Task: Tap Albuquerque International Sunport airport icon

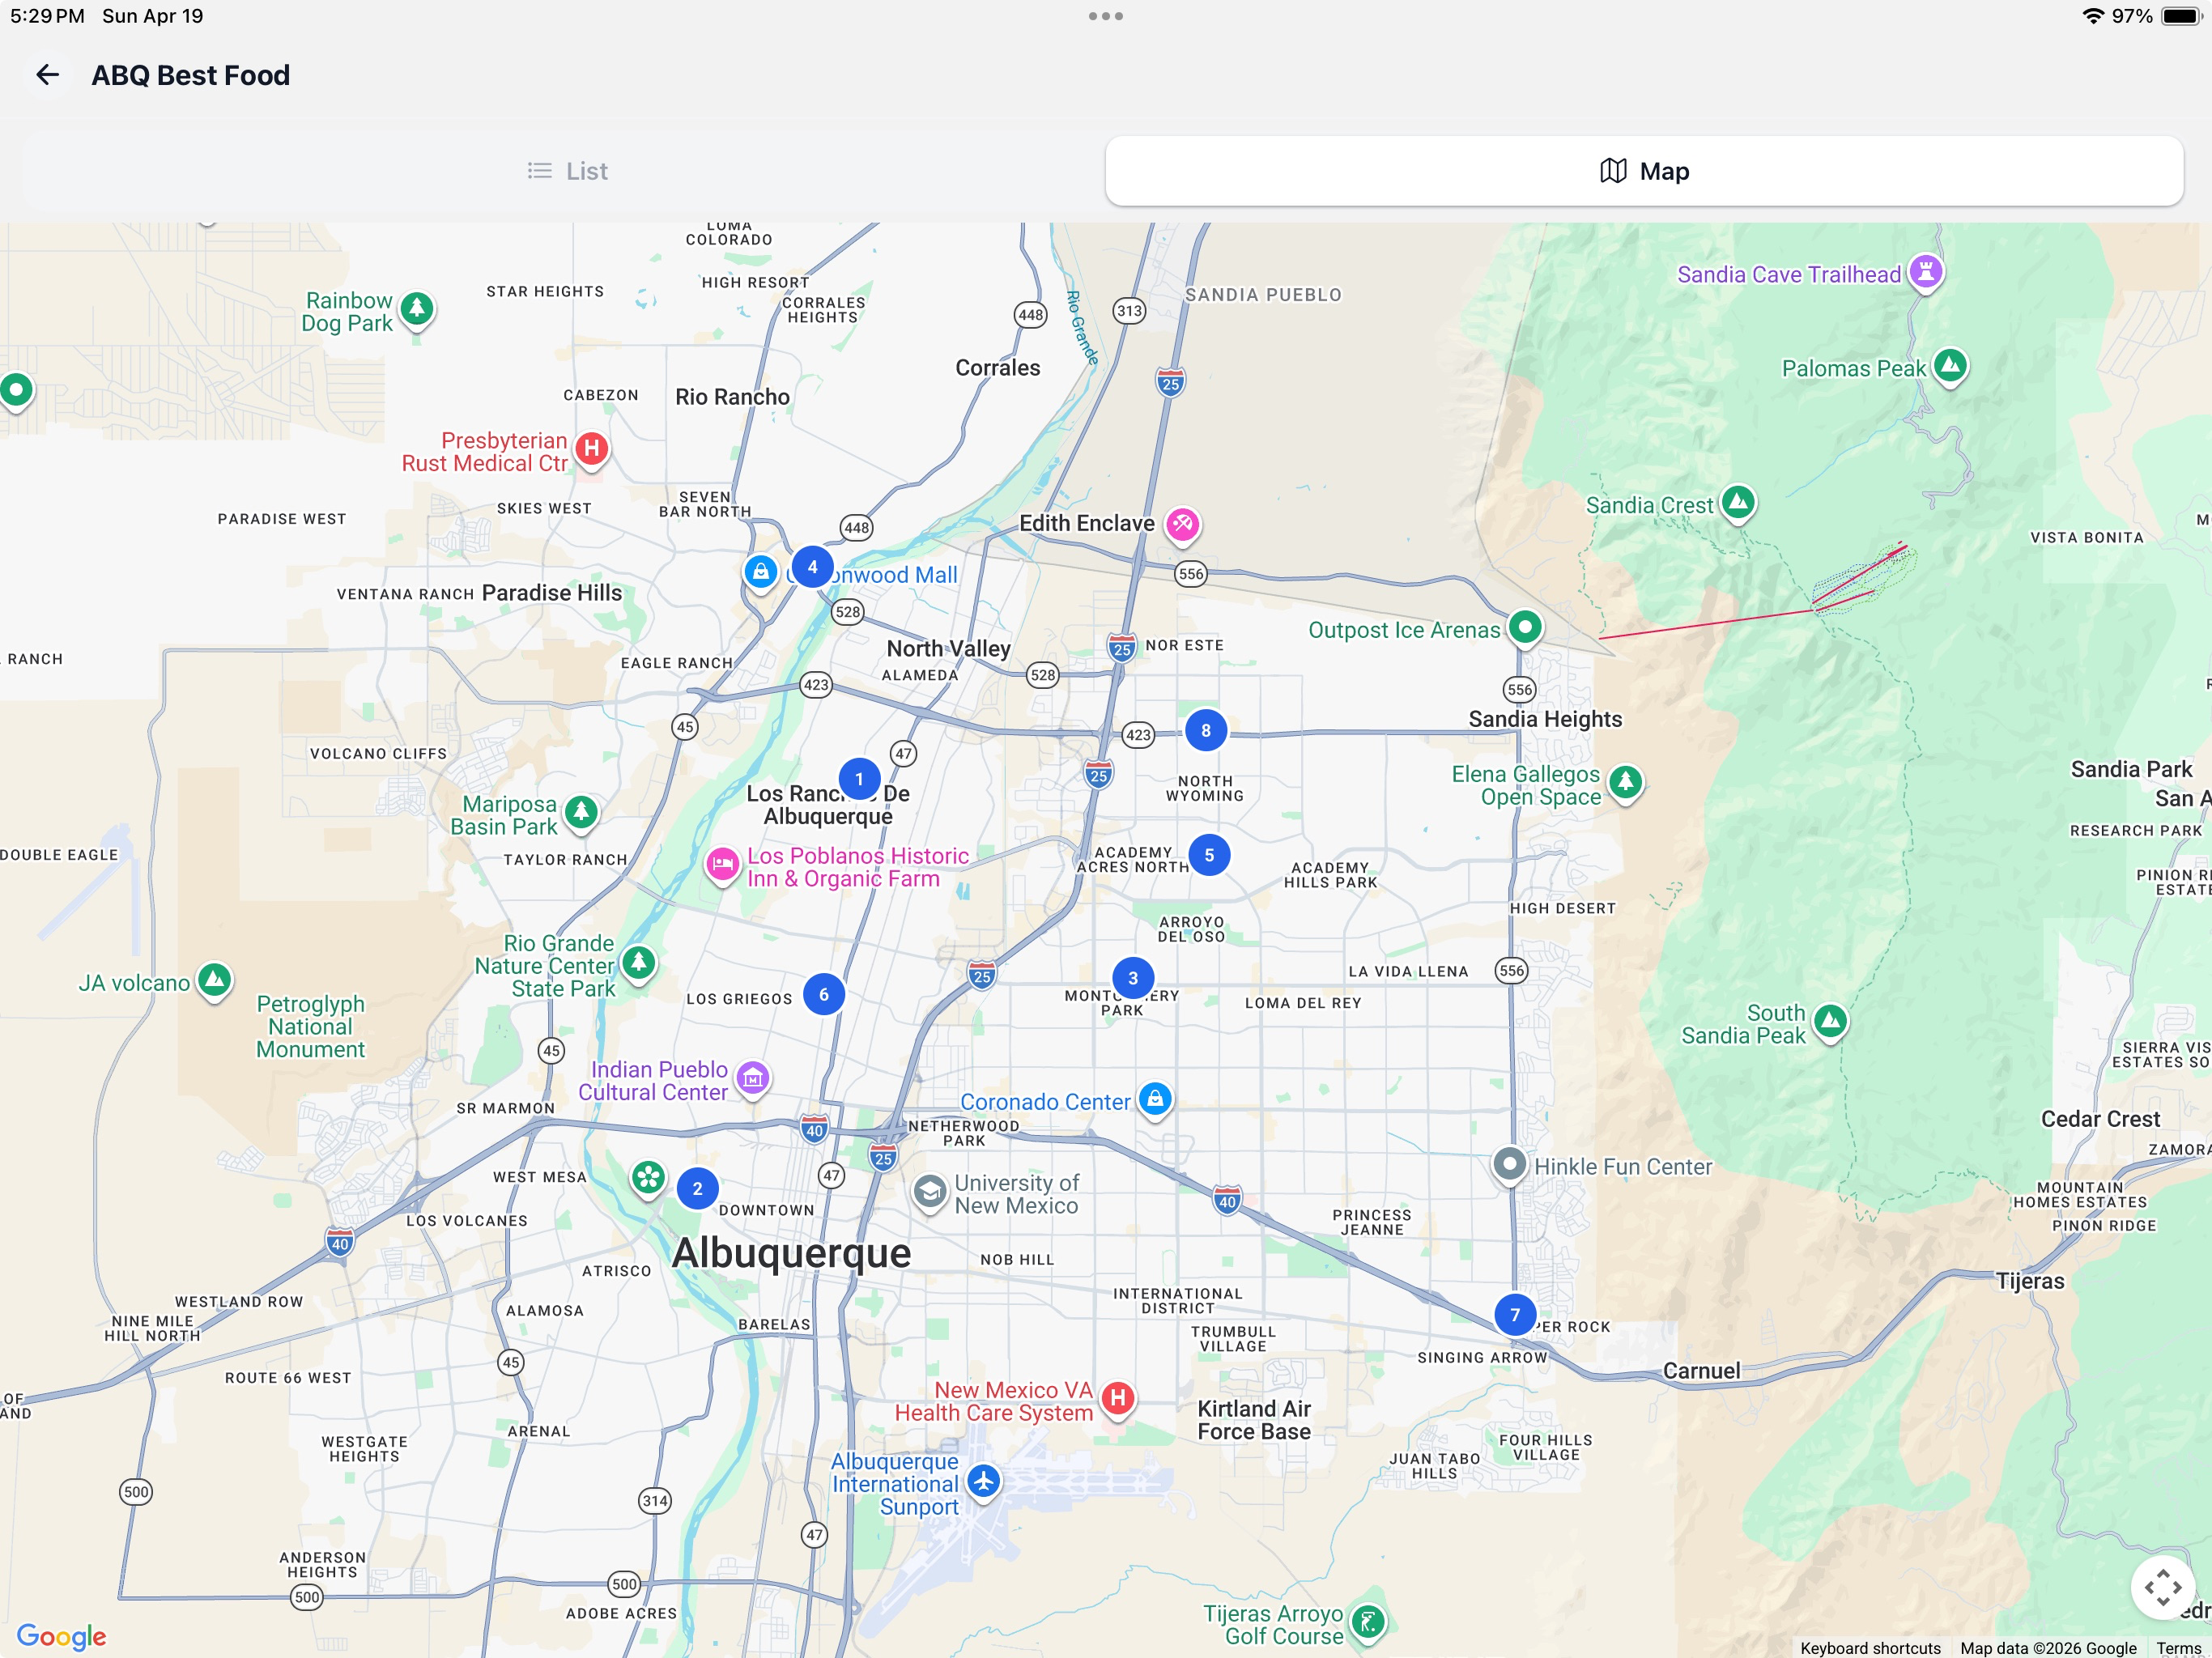Action: point(984,1482)
